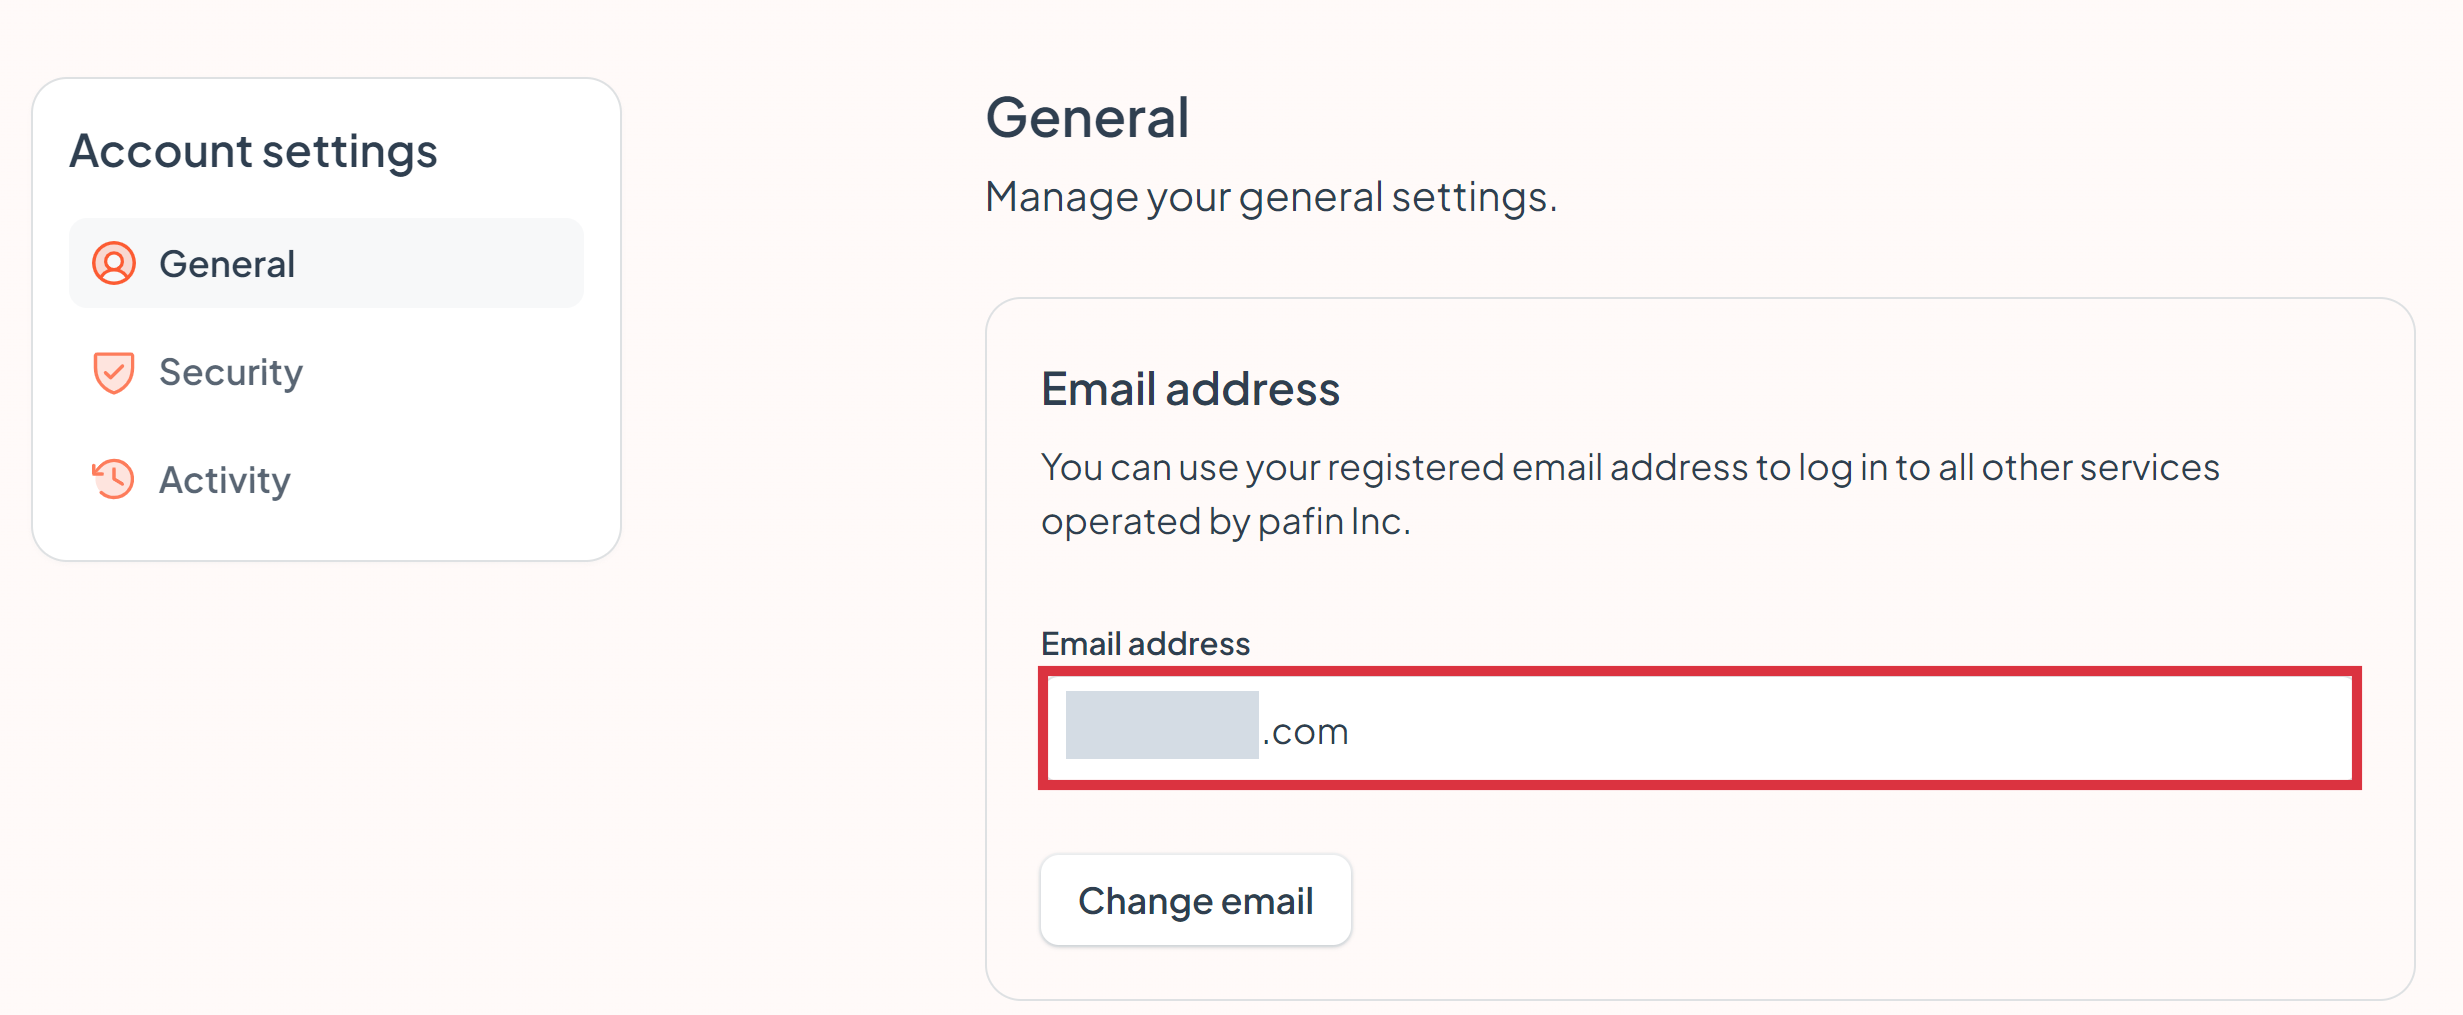The image size is (2463, 1015).
Task: Click the small "Email address" field label
Action: tap(1145, 644)
